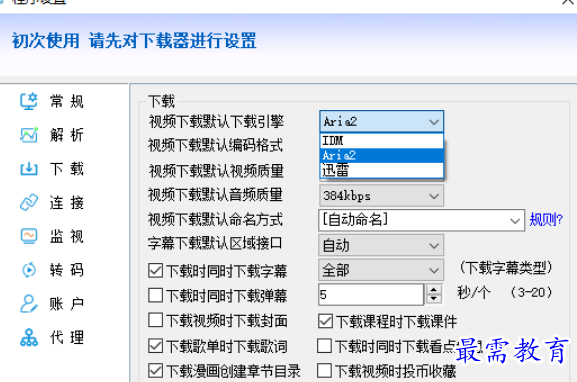The width and height of the screenshot is (577, 382).
Task: Click the 转码 (Transcode) circular-arrow icon
Action: 29,270
